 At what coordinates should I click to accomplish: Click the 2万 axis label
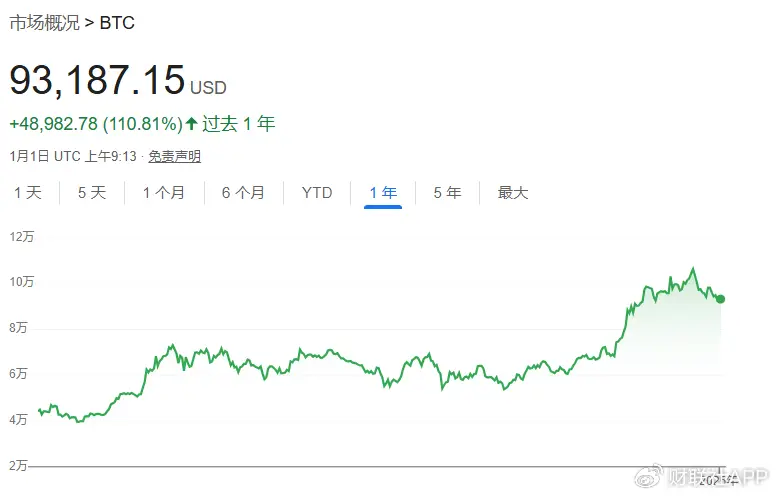point(18,466)
